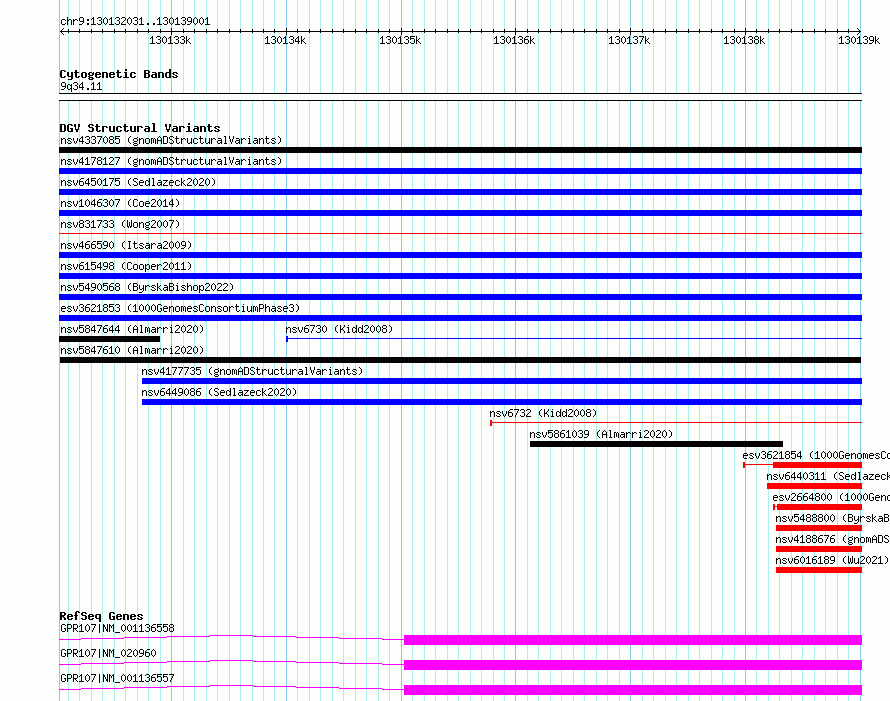
Task: Click the chr9:130132031..130139001 coordinates label
Action: [x=135, y=22]
